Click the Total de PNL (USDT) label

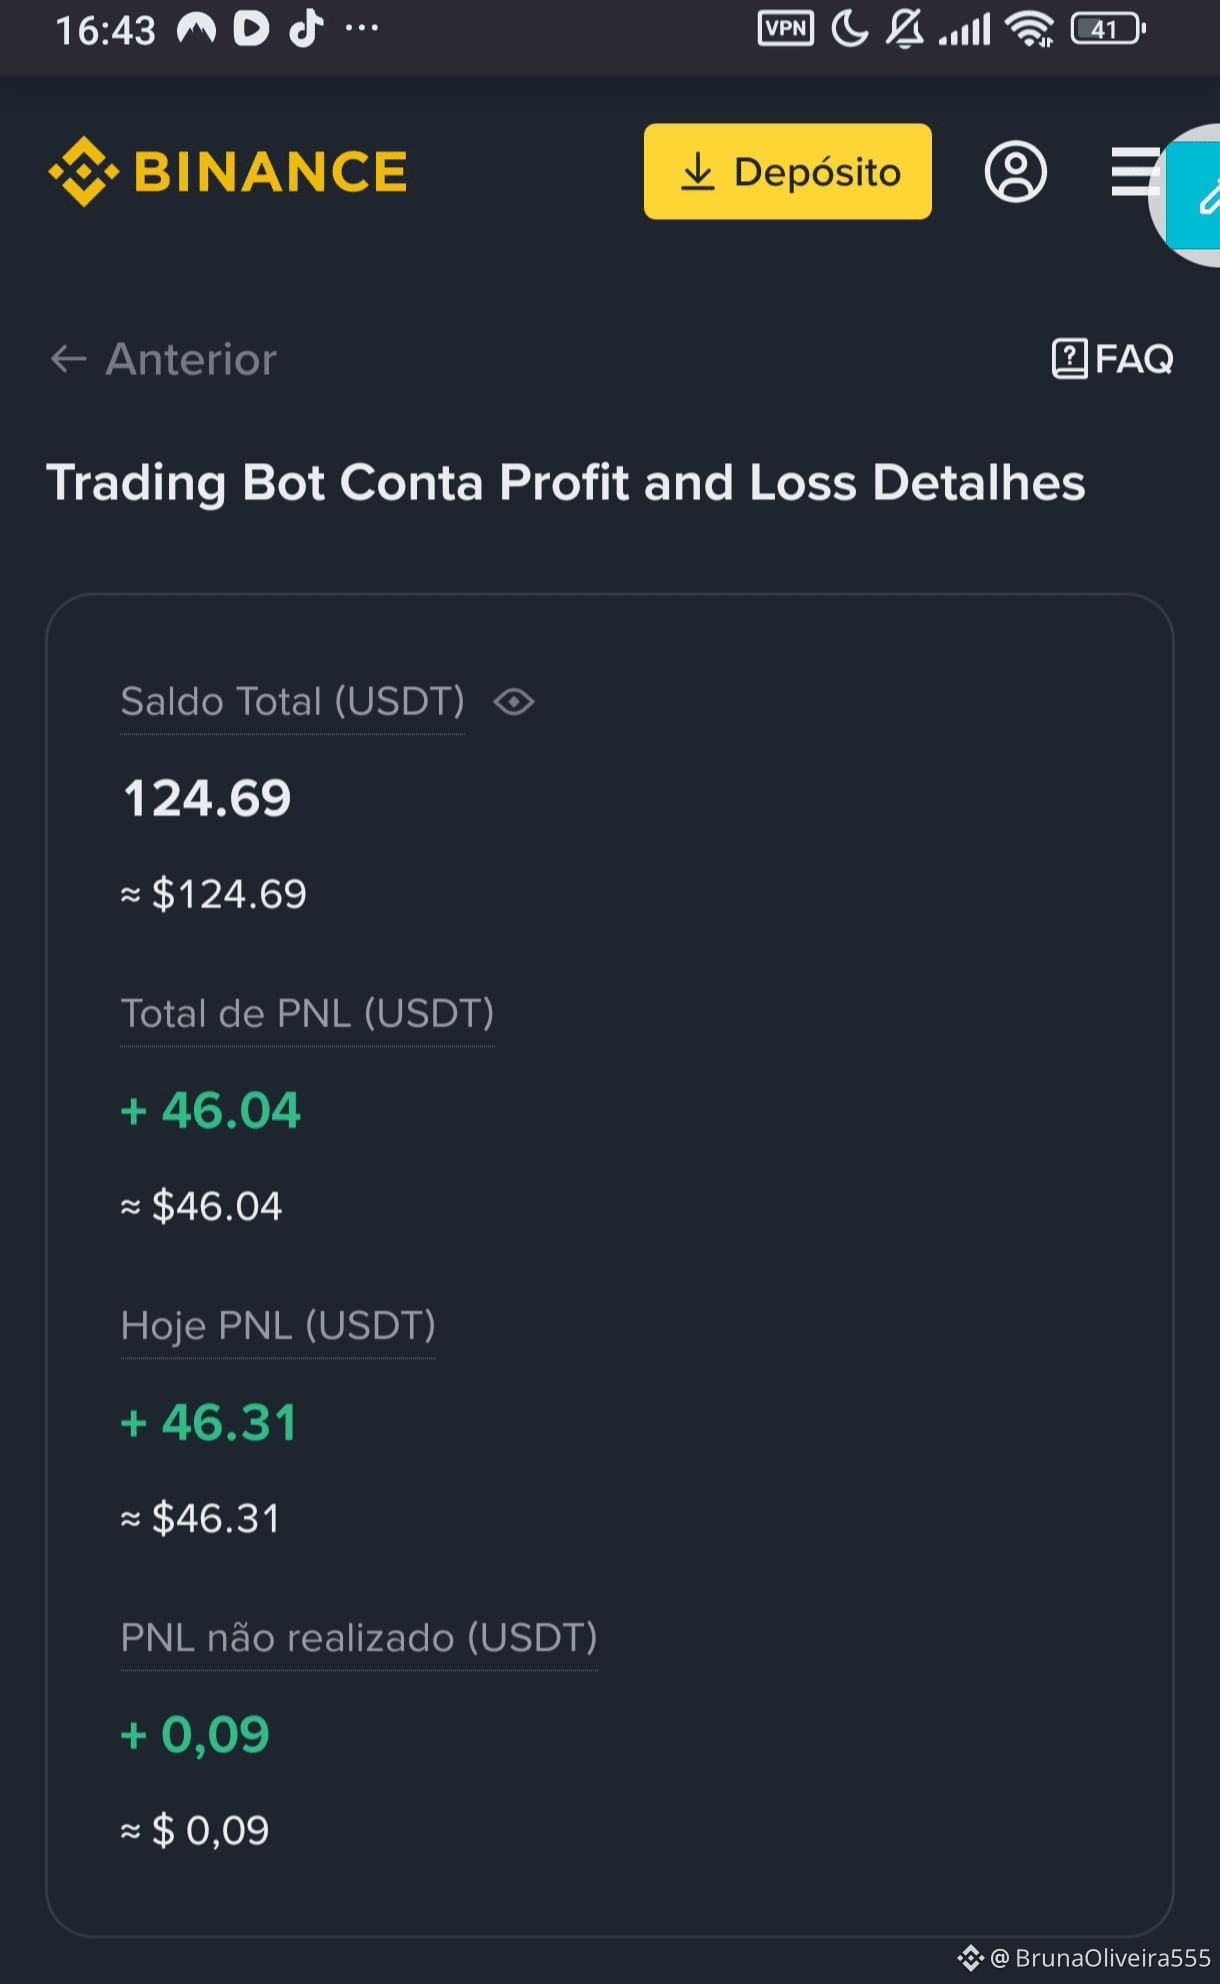point(307,1014)
